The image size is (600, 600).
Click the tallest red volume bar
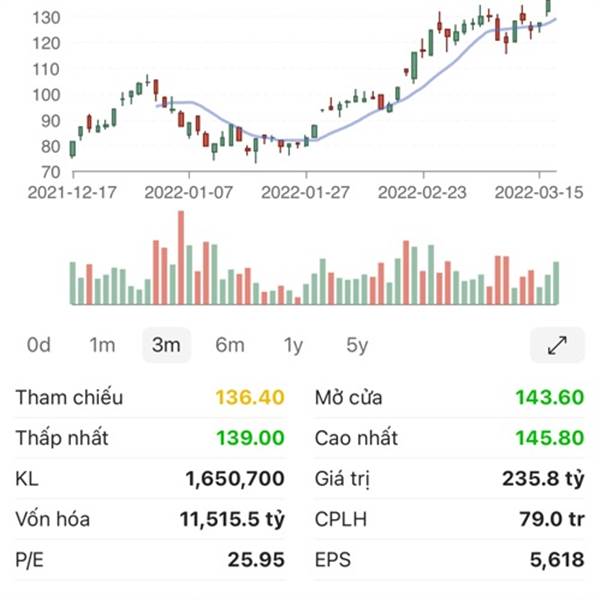[x=181, y=258]
